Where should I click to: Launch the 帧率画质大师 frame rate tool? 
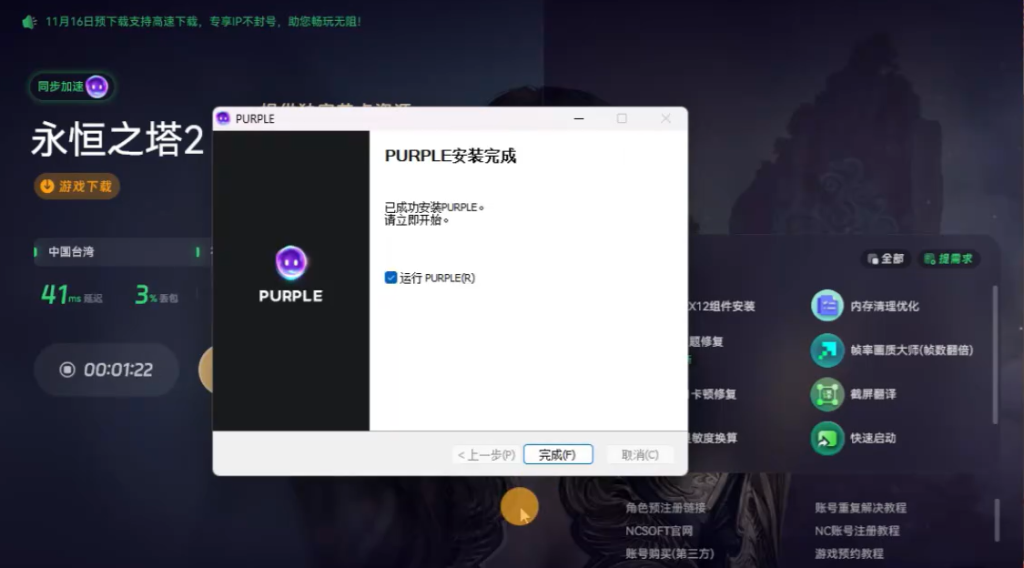tap(827, 350)
